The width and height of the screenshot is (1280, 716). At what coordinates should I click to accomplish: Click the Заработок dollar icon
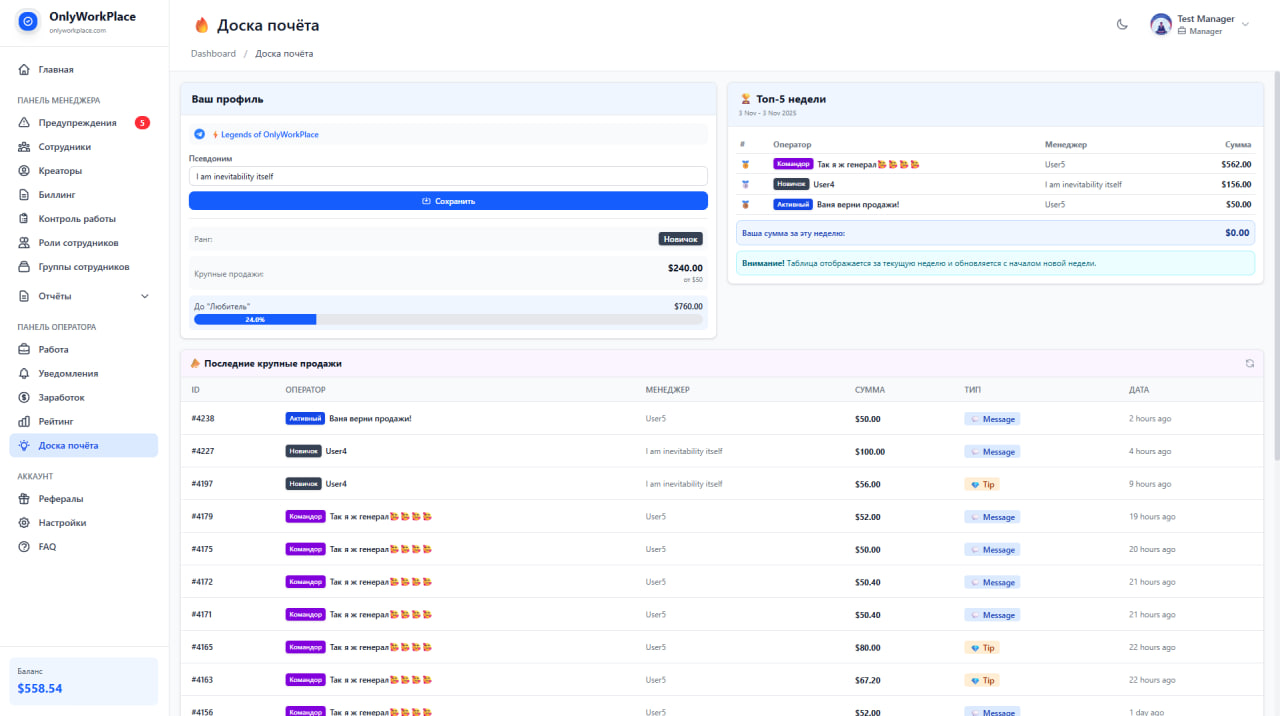click(x=25, y=398)
